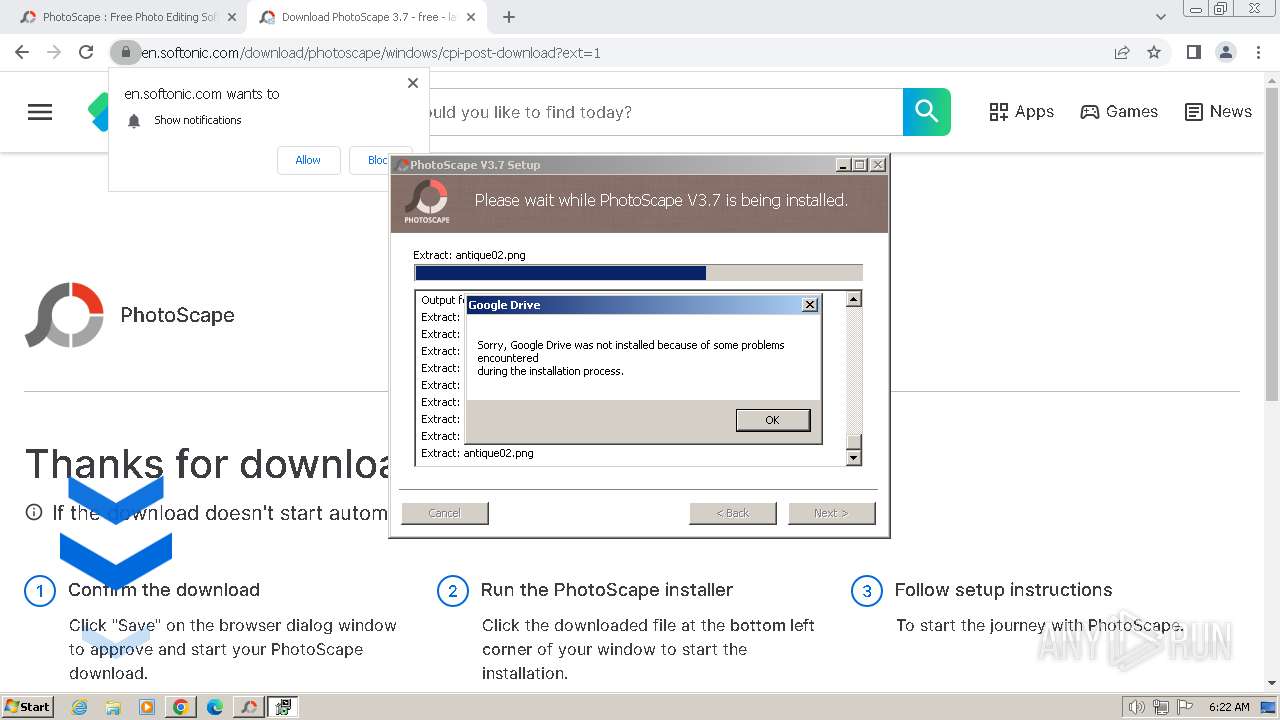Open the Games section on Softonic
Image resolution: width=1280 pixels, height=720 pixels.
(x=1119, y=112)
